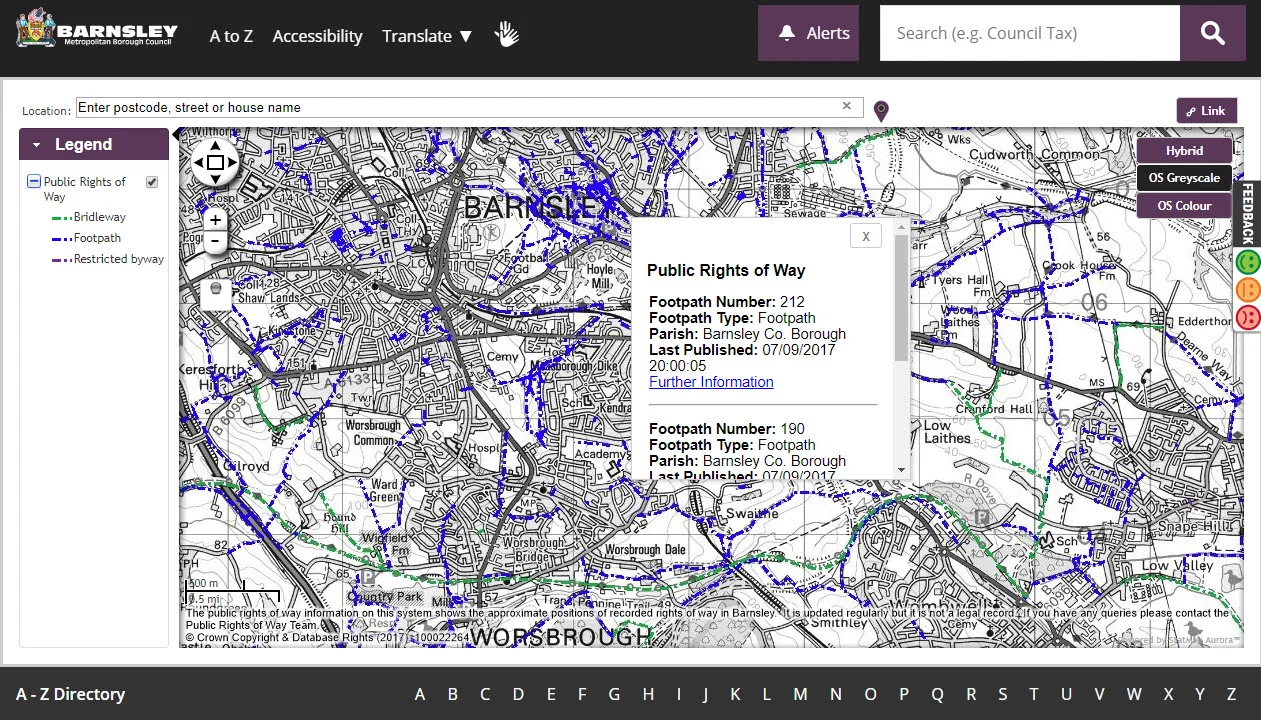The width and height of the screenshot is (1261, 720).
Task: Switch to Hybrid basemap
Action: tap(1184, 151)
